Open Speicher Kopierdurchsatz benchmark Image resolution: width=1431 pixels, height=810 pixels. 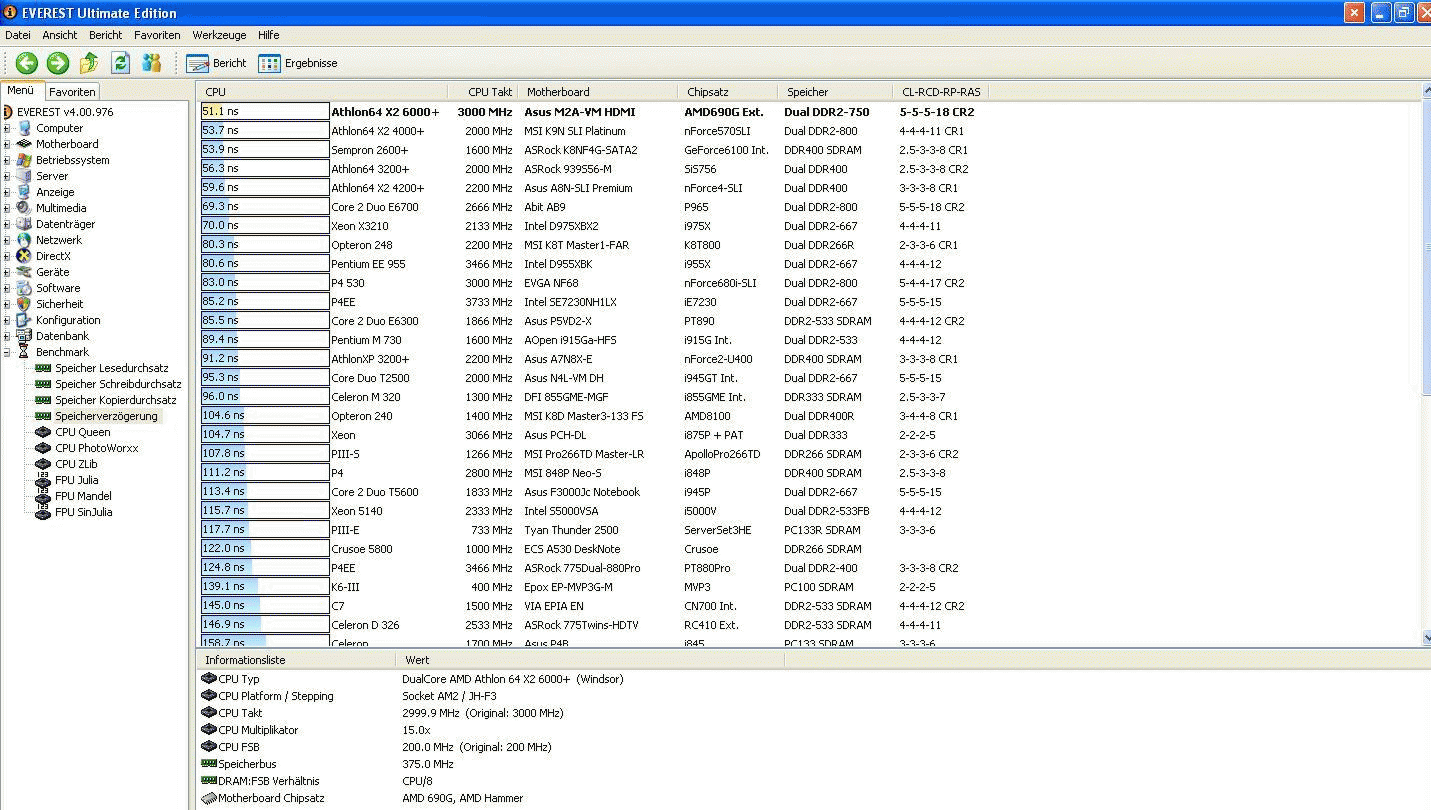pos(116,400)
